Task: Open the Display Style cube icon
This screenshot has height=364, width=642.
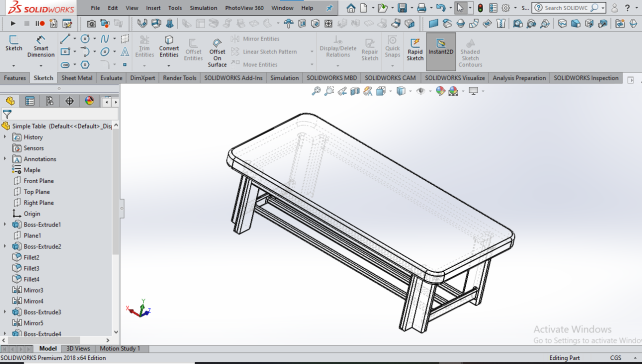Action: (401, 91)
